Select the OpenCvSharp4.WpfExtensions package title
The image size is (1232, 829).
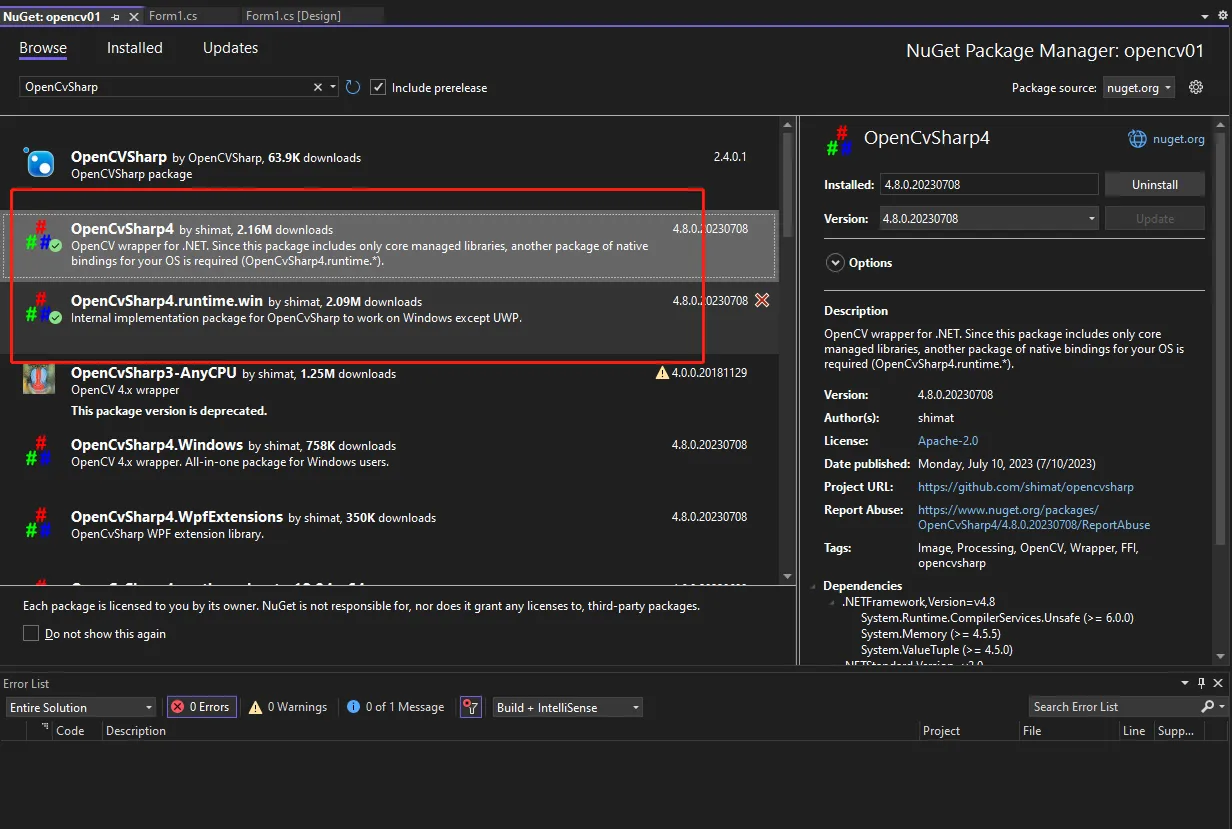(177, 517)
